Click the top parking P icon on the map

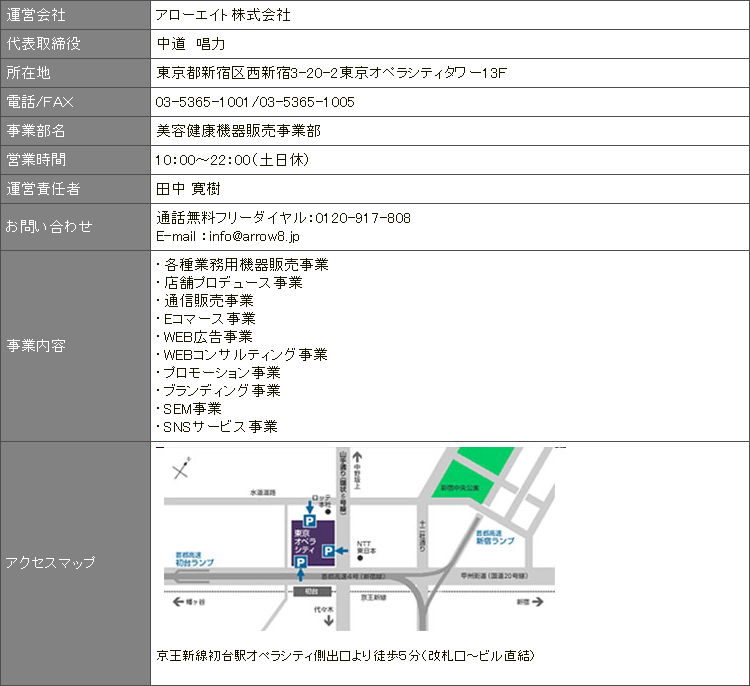(x=310, y=521)
